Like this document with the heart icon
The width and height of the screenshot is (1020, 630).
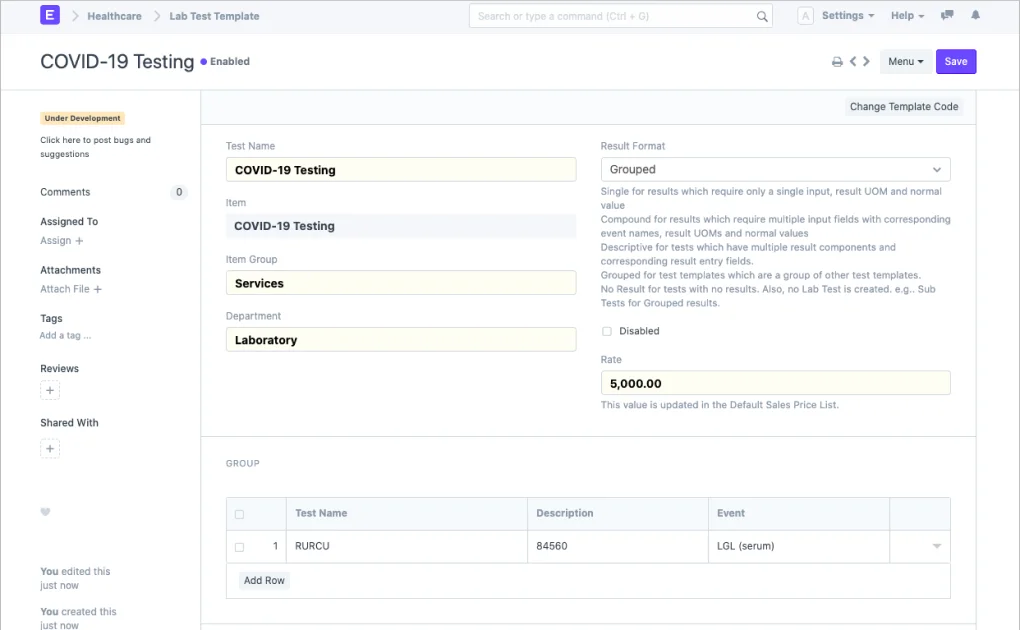coord(45,512)
